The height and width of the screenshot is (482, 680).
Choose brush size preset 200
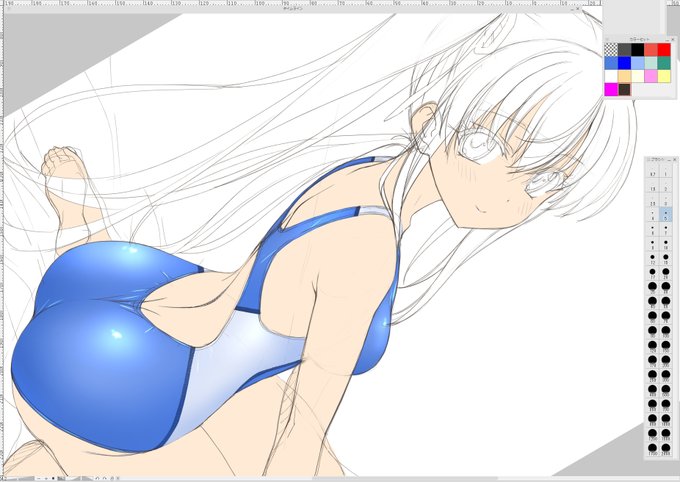click(666, 362)
